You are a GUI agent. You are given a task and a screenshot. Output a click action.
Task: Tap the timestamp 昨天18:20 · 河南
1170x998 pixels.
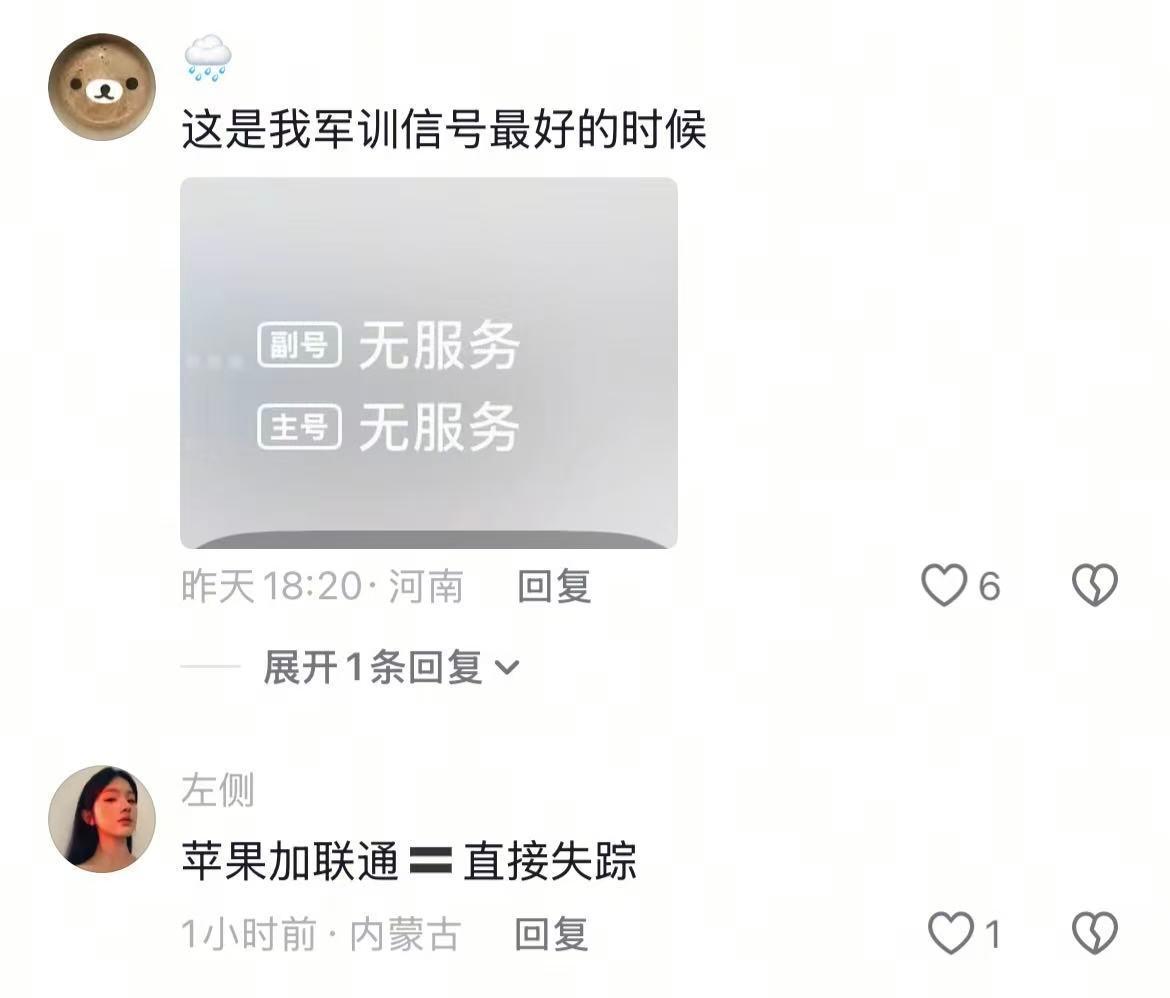[322, 586]
